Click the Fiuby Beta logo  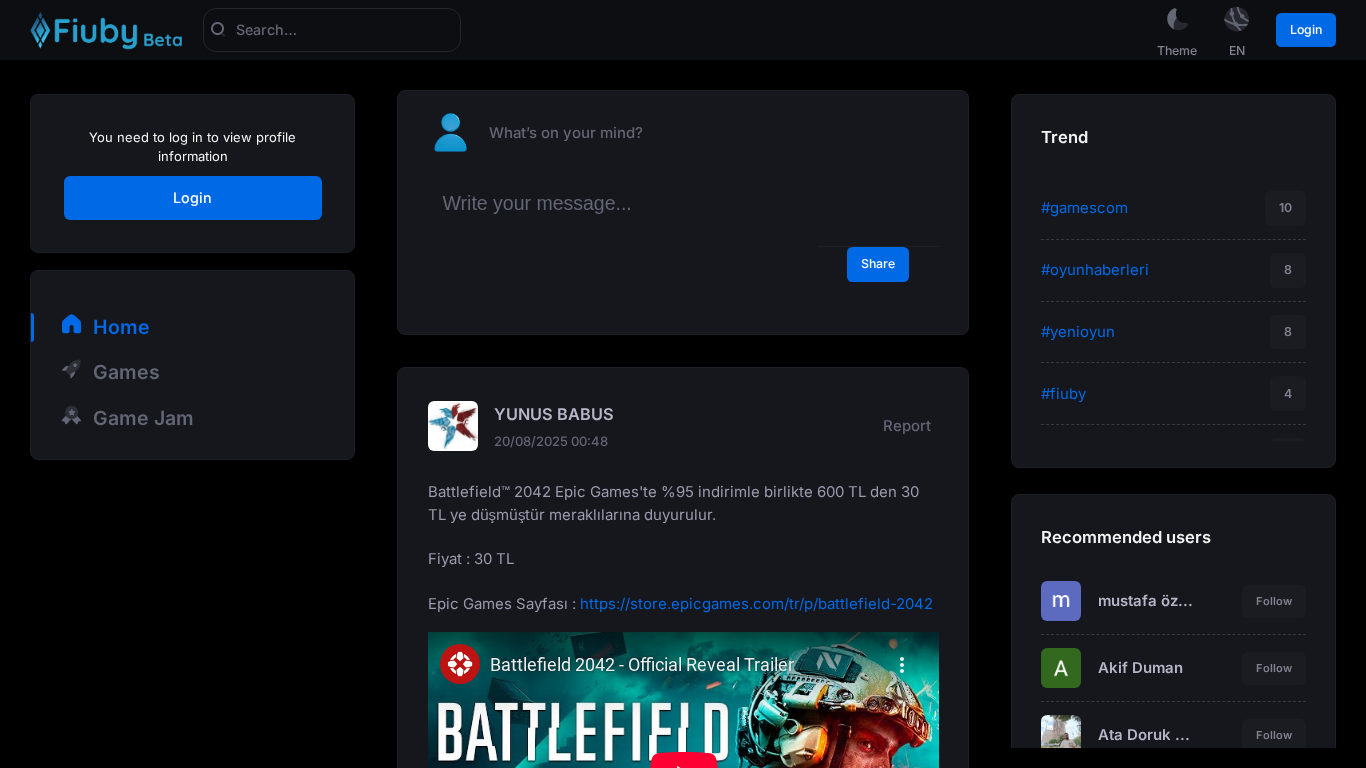tap(106, 31)
